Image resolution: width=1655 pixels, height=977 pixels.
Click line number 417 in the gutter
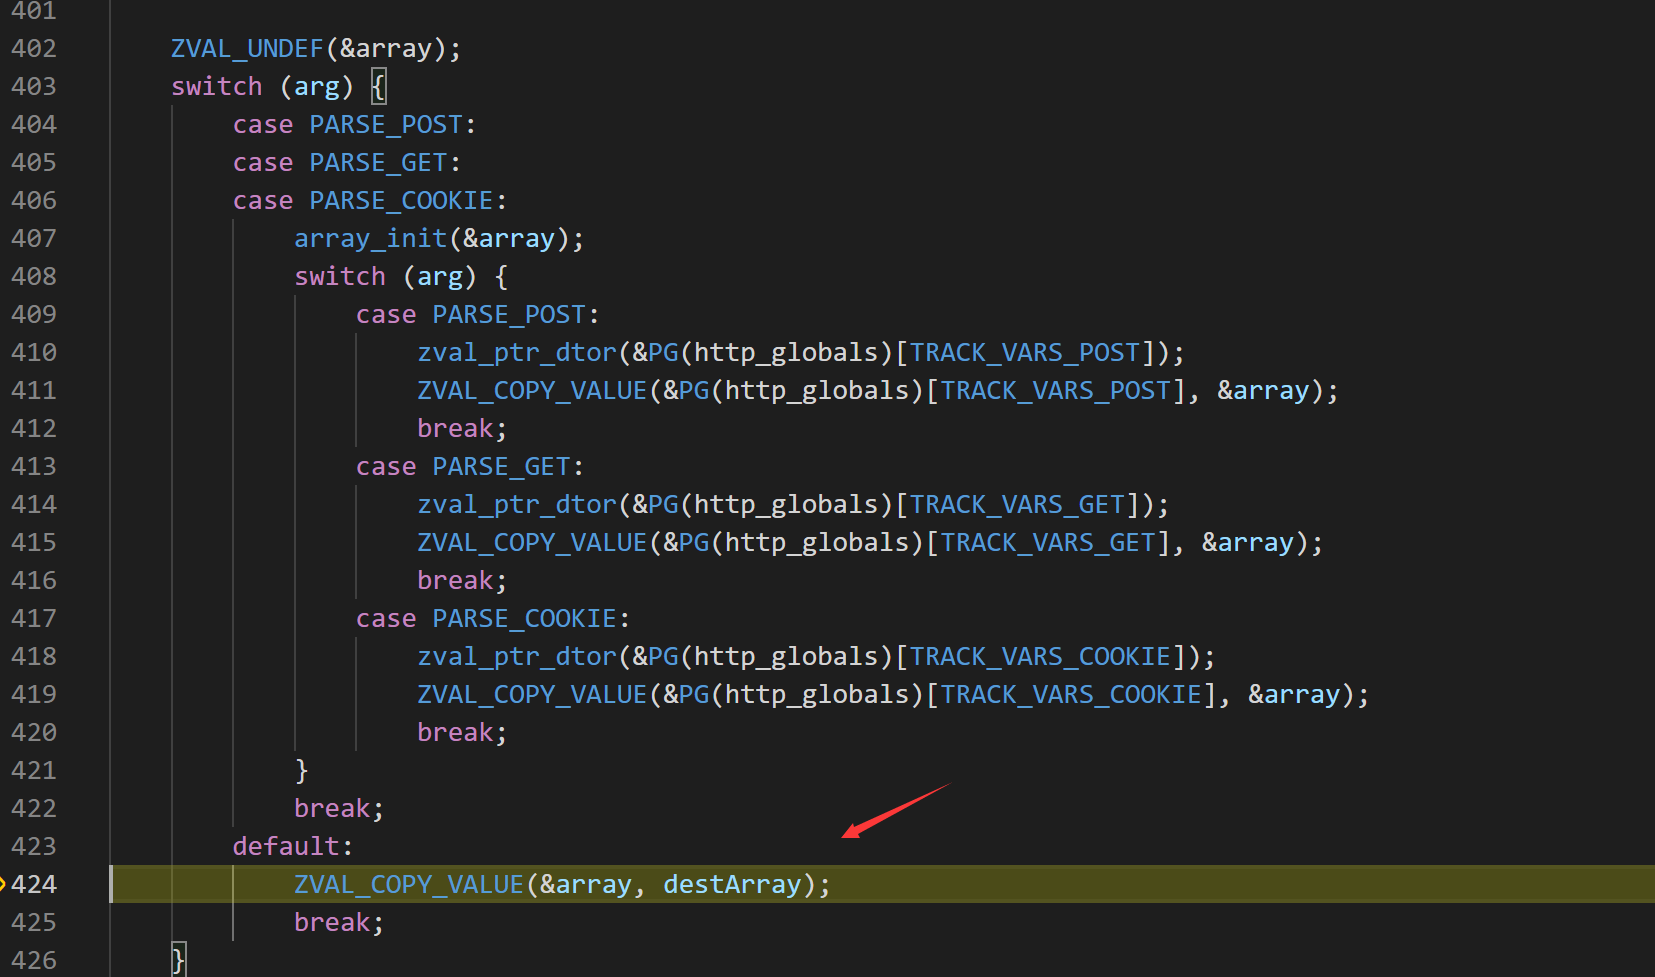(34, 618)
